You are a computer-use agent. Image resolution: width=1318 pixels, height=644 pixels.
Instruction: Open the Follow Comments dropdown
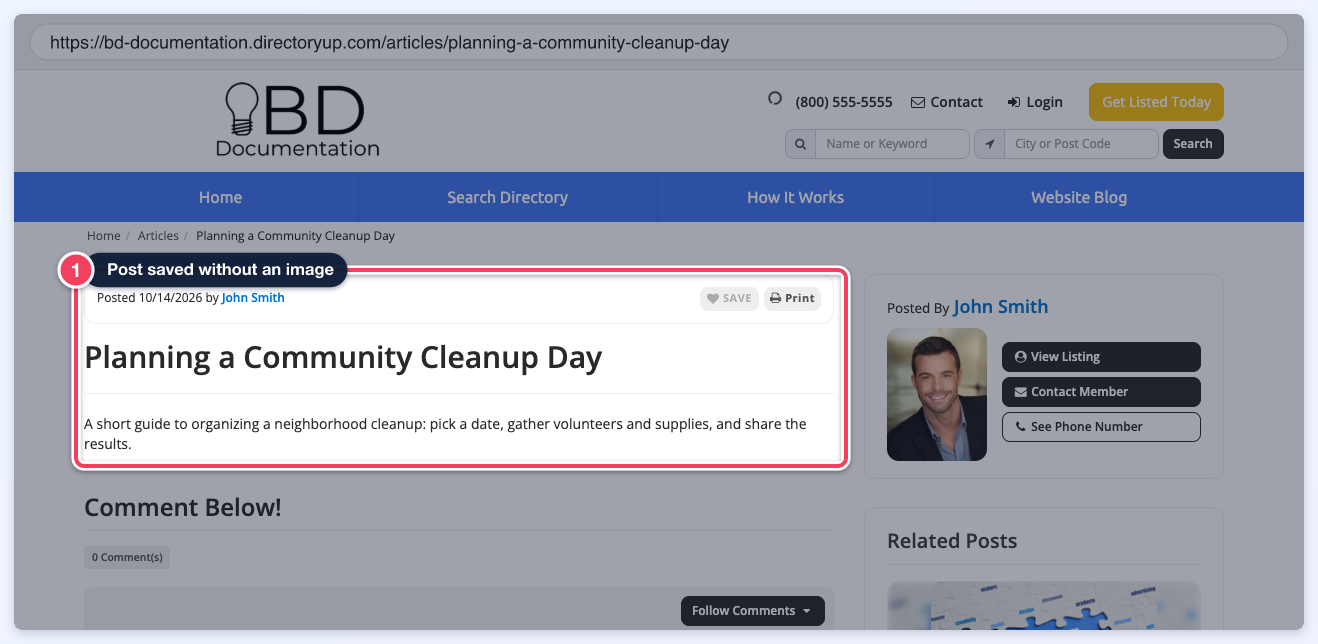coord(752,611)
